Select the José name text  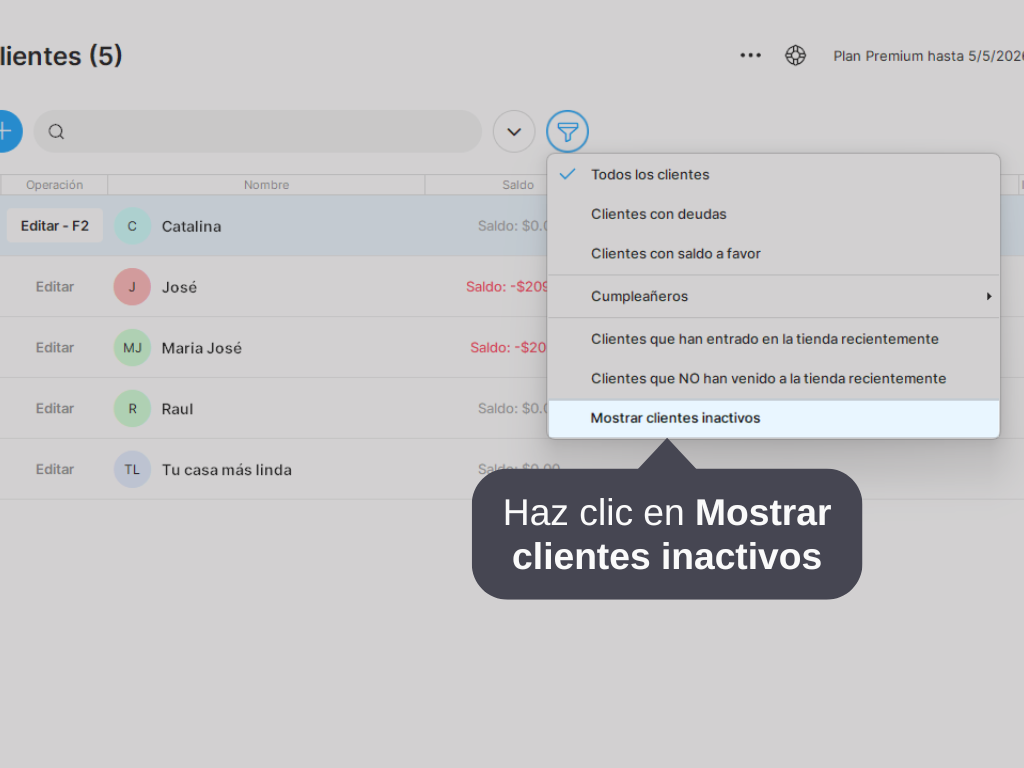point(180,287)
